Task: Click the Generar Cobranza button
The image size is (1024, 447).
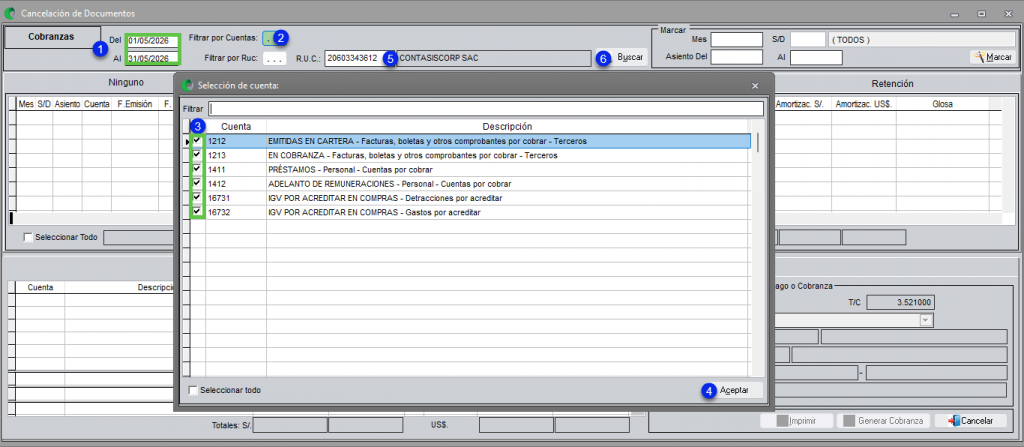Action: 883,421
